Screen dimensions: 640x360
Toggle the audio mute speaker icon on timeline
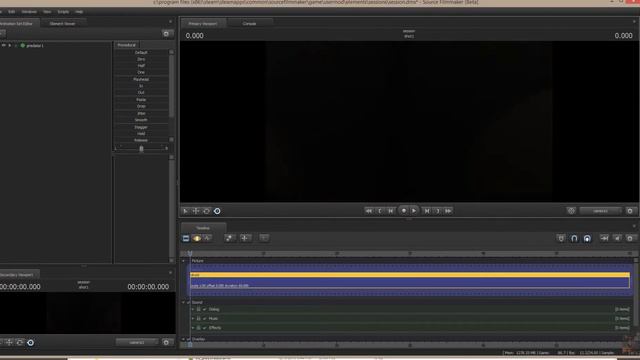tap(617, 238)
